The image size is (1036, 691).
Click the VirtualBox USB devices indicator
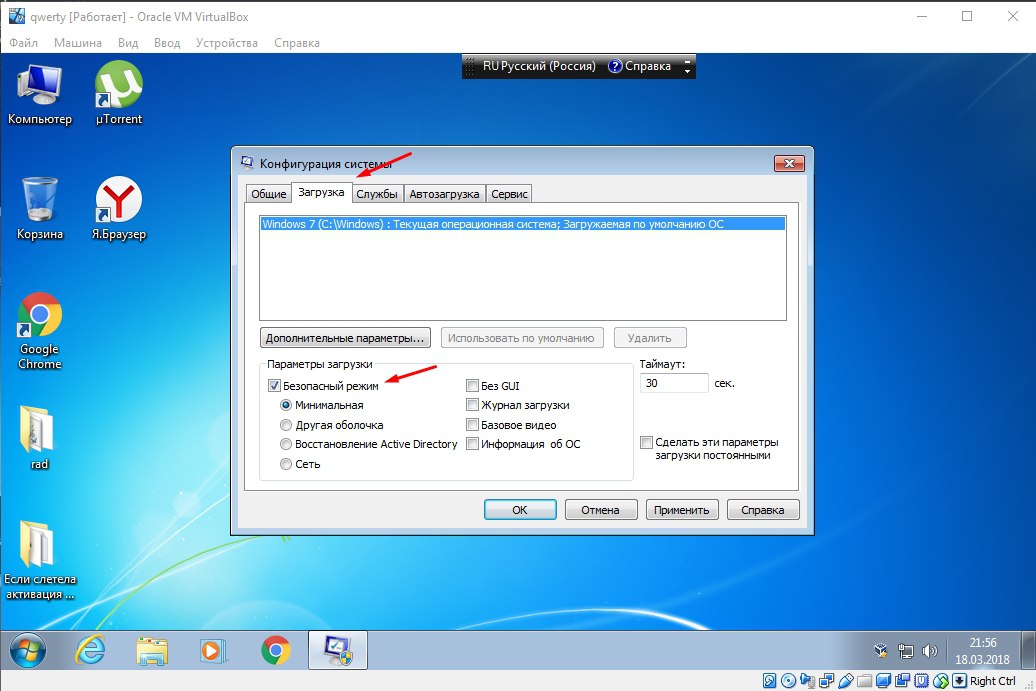[846, 680]
